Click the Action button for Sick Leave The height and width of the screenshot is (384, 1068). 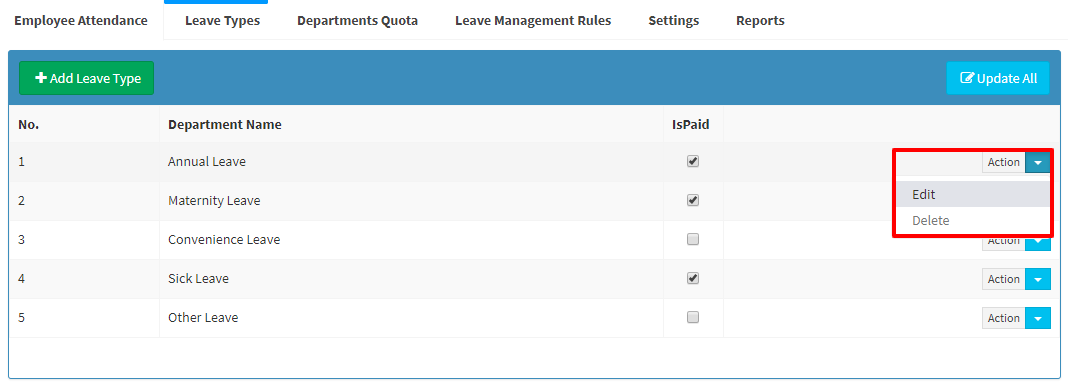click(x=1003, y=279)
